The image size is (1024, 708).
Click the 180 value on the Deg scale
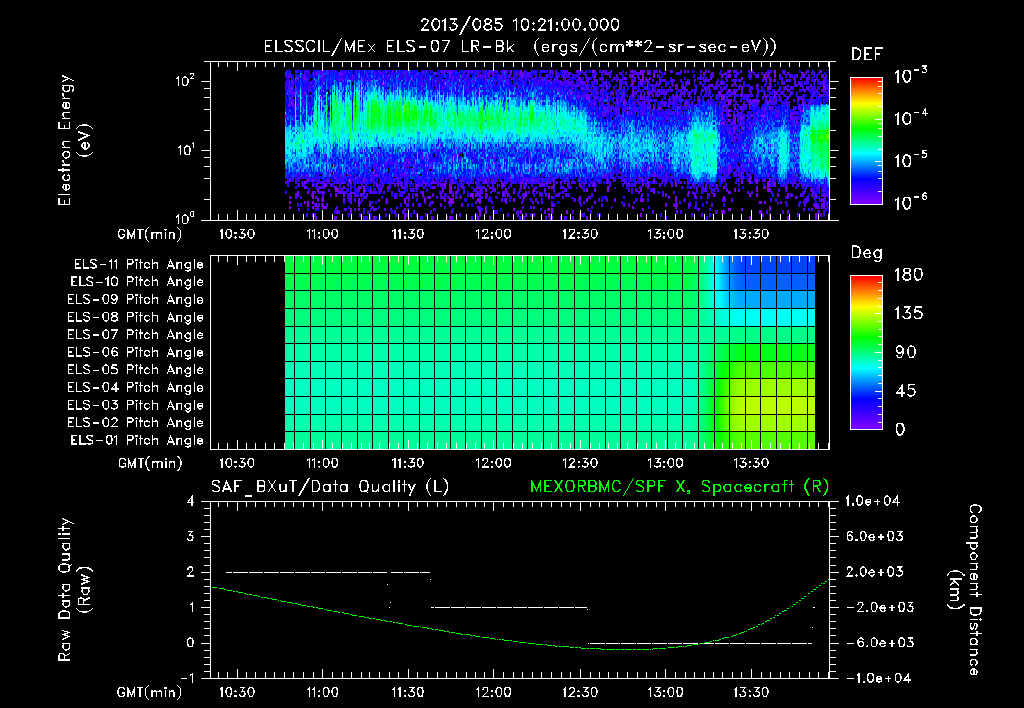(908, 275)
